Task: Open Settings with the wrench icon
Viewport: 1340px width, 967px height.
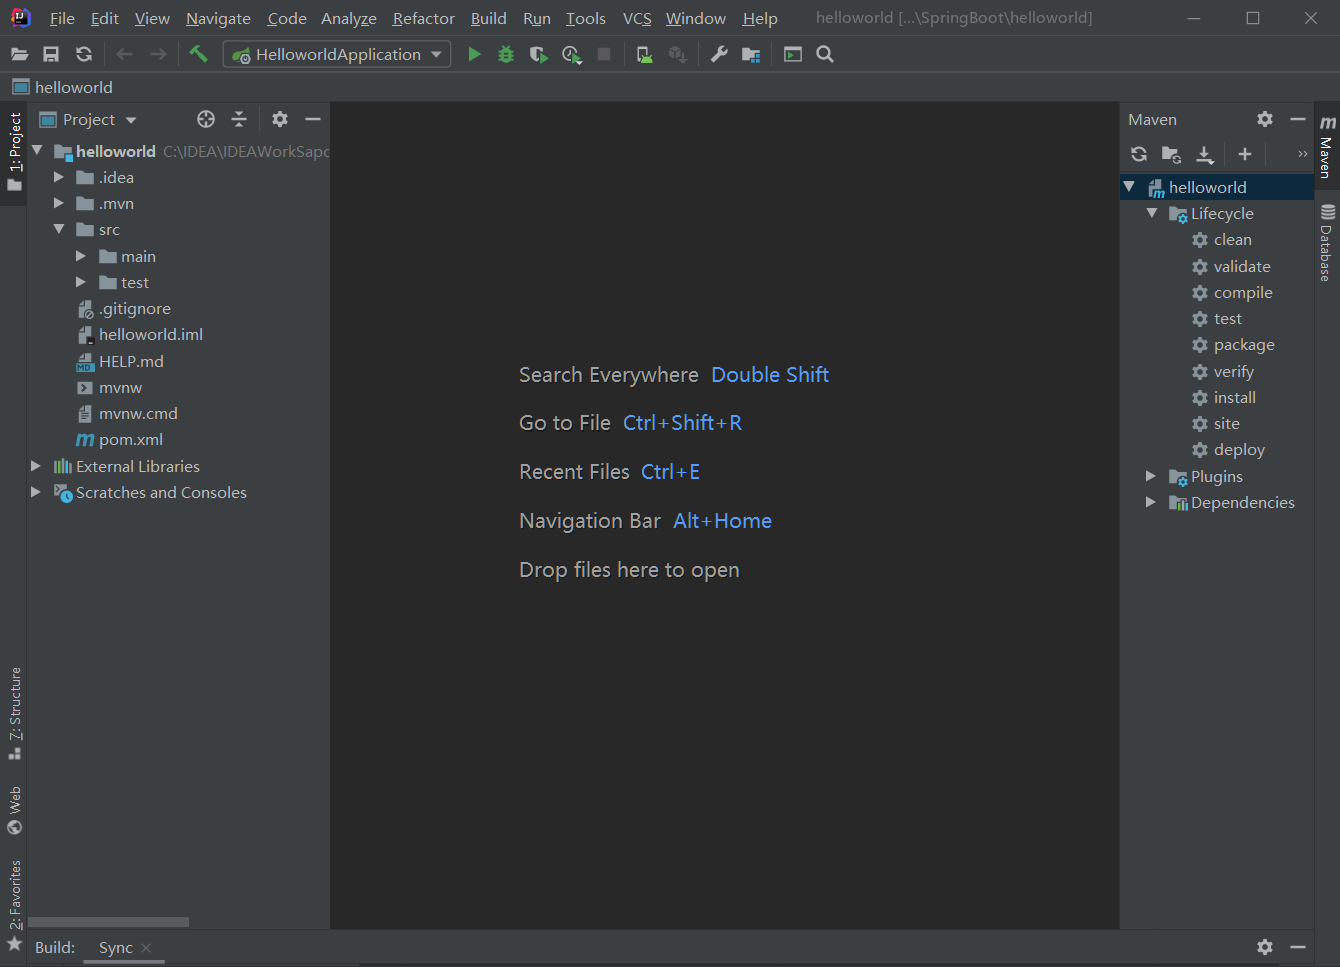Action: (x=719, y=54)
